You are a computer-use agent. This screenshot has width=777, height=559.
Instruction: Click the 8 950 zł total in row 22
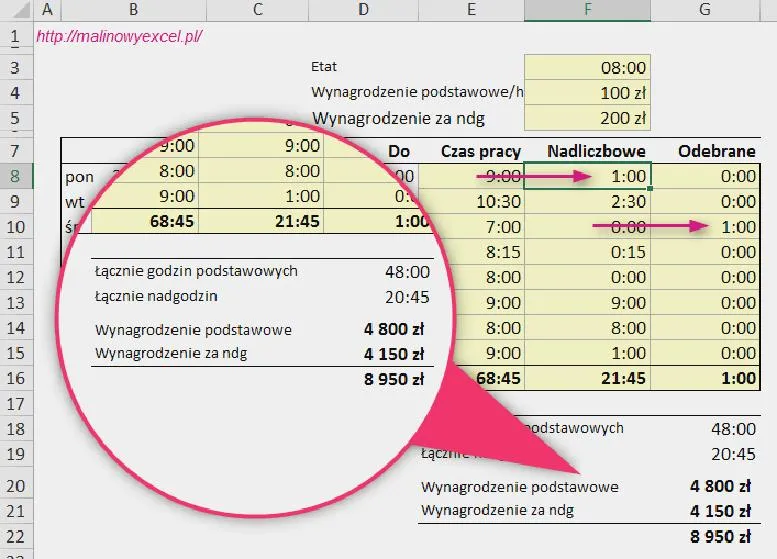coord(719,536)
